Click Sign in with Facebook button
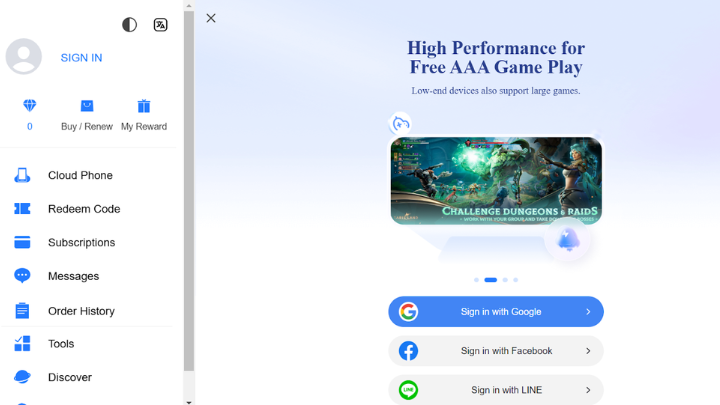The width and height of the screenshot is (720, 405). point(496,351)
